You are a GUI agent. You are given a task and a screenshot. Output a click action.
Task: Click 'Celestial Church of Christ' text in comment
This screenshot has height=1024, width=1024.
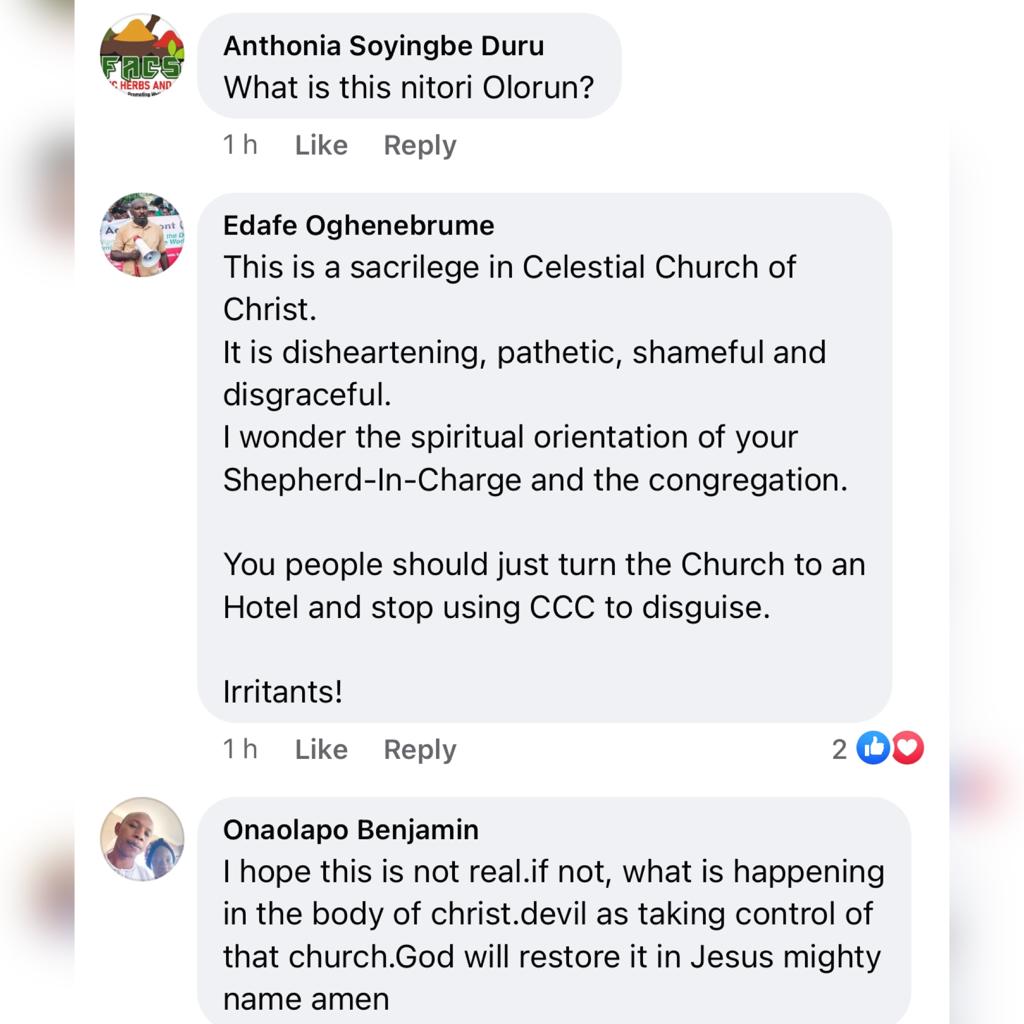[660, 267]
